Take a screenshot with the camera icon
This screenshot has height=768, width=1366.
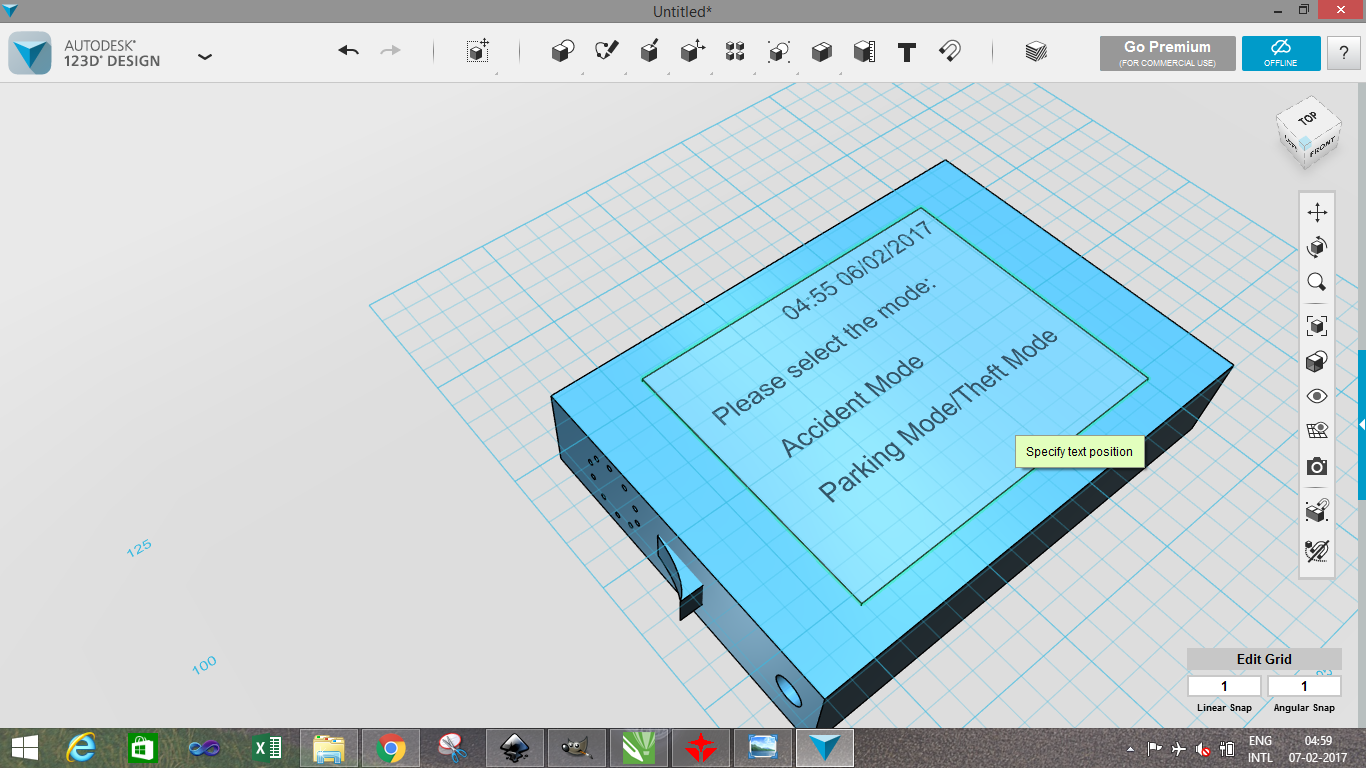(x=1317, y=467)
